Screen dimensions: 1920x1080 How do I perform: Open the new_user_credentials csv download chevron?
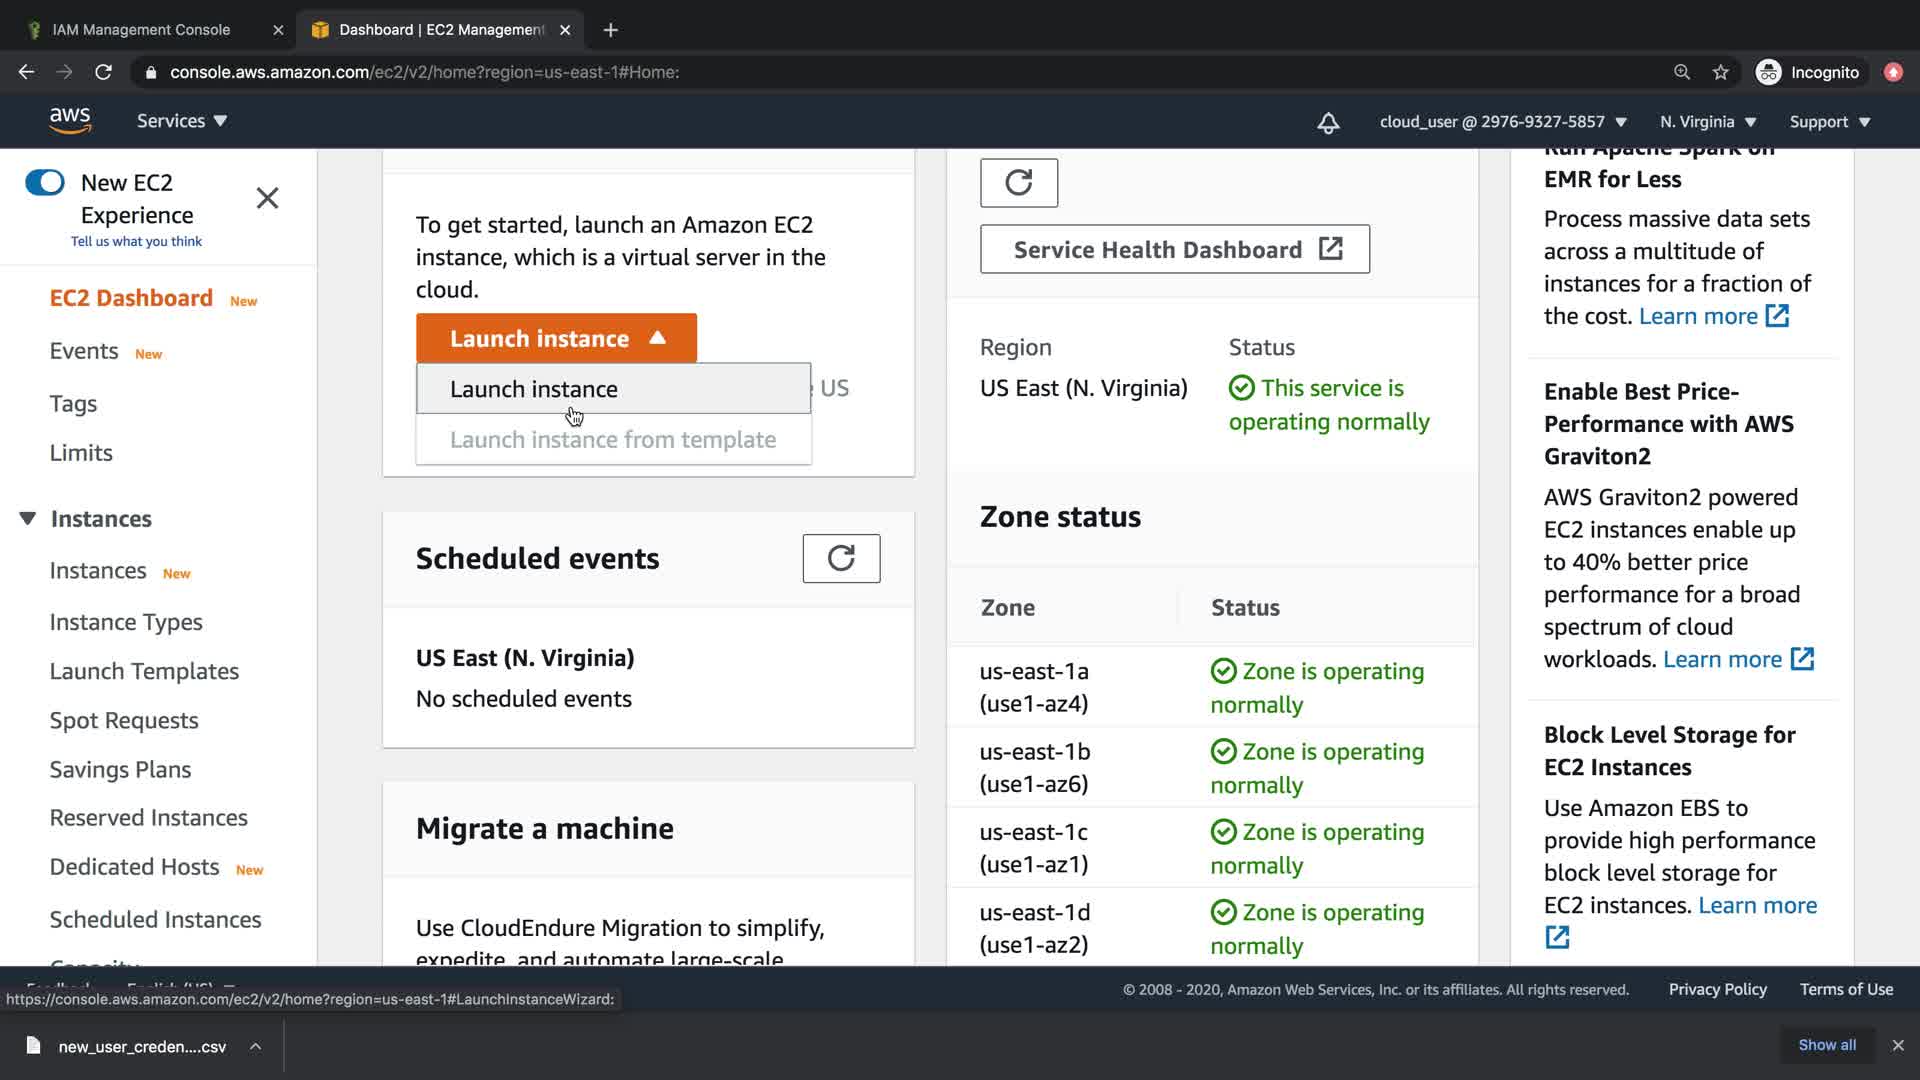pyautogui.click(x=256, y=1046)
